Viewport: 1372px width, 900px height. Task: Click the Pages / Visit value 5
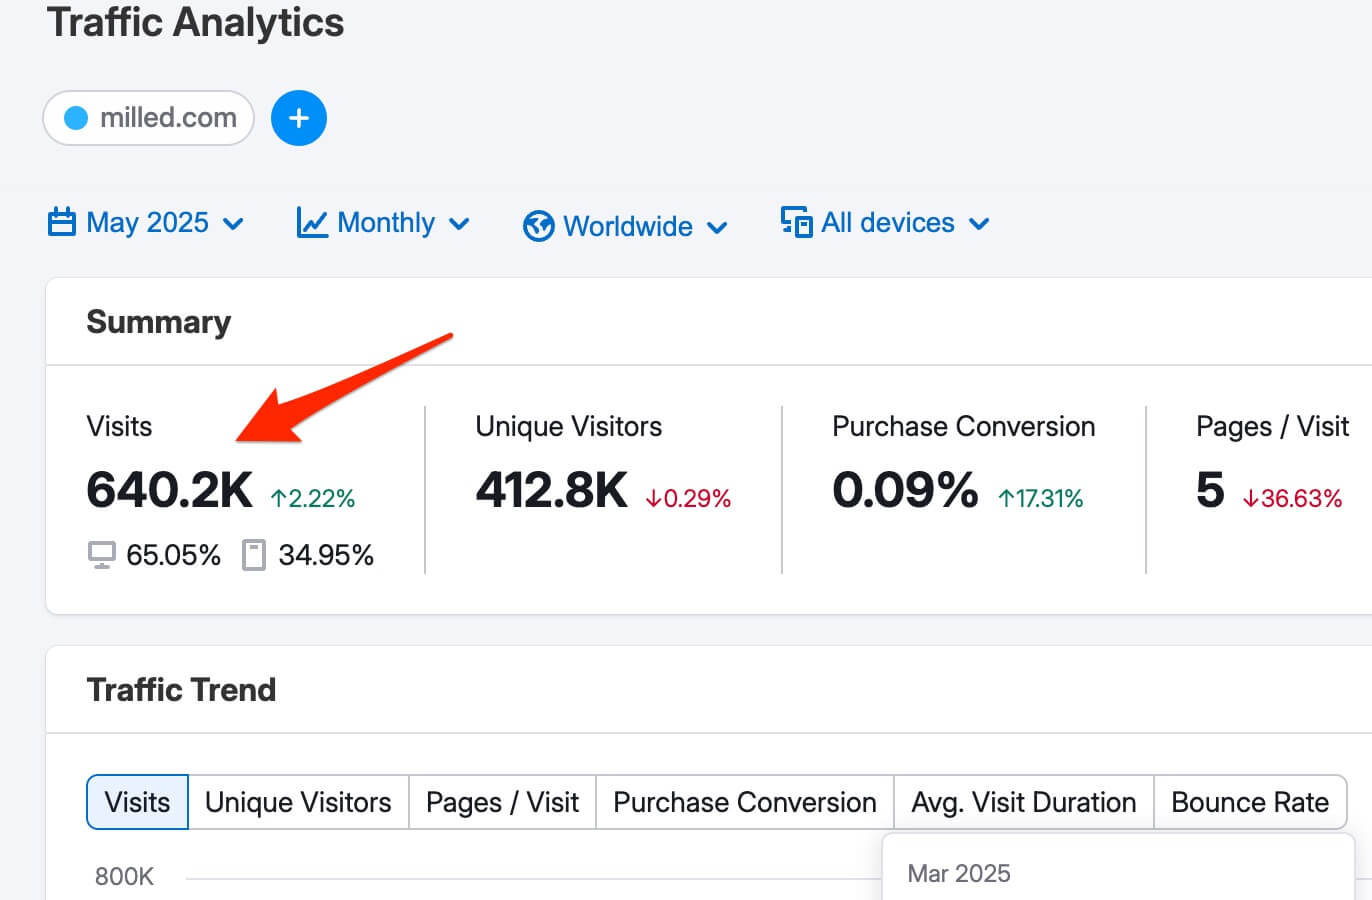click(x=1210, y=490)
